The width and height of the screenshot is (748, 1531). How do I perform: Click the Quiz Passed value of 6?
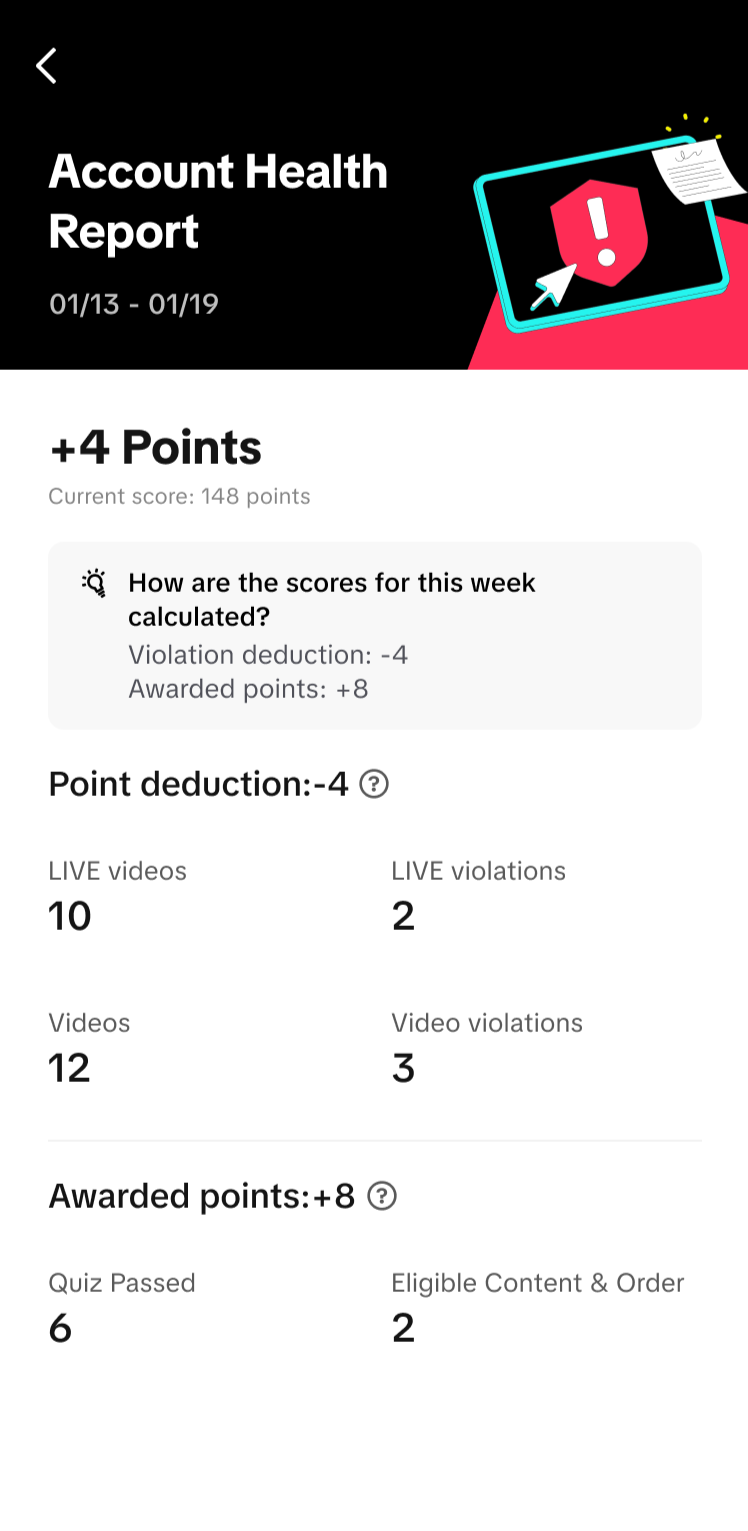tap(60, 1328)
